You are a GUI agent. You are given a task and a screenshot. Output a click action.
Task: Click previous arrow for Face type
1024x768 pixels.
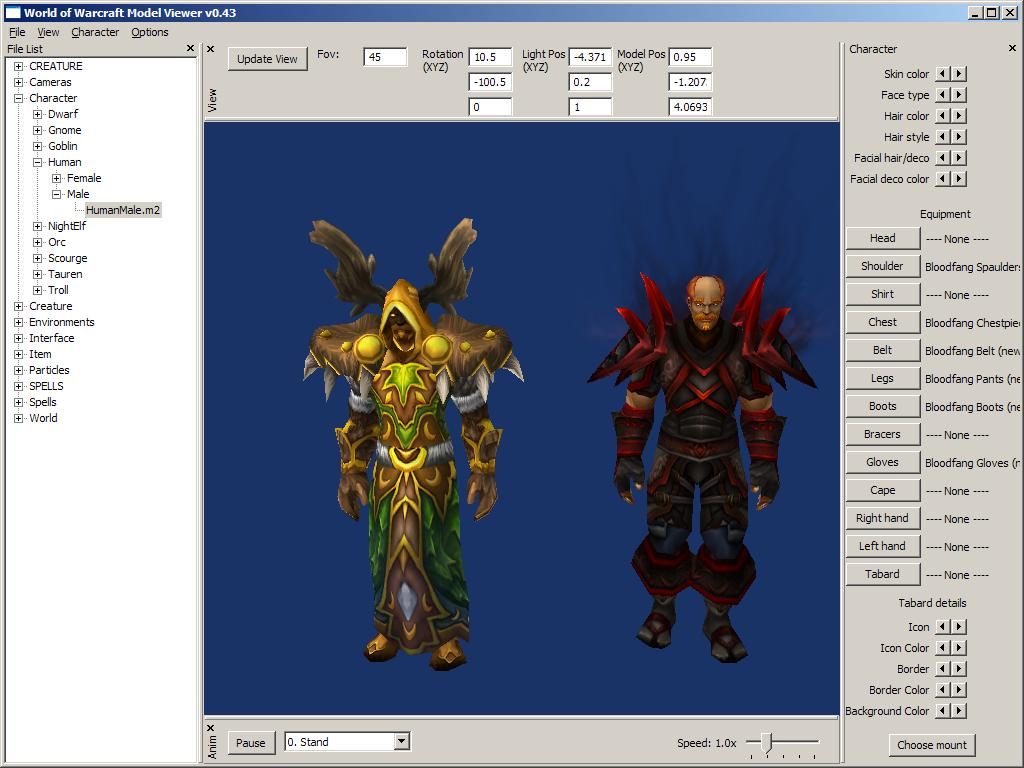pos(942,95)
